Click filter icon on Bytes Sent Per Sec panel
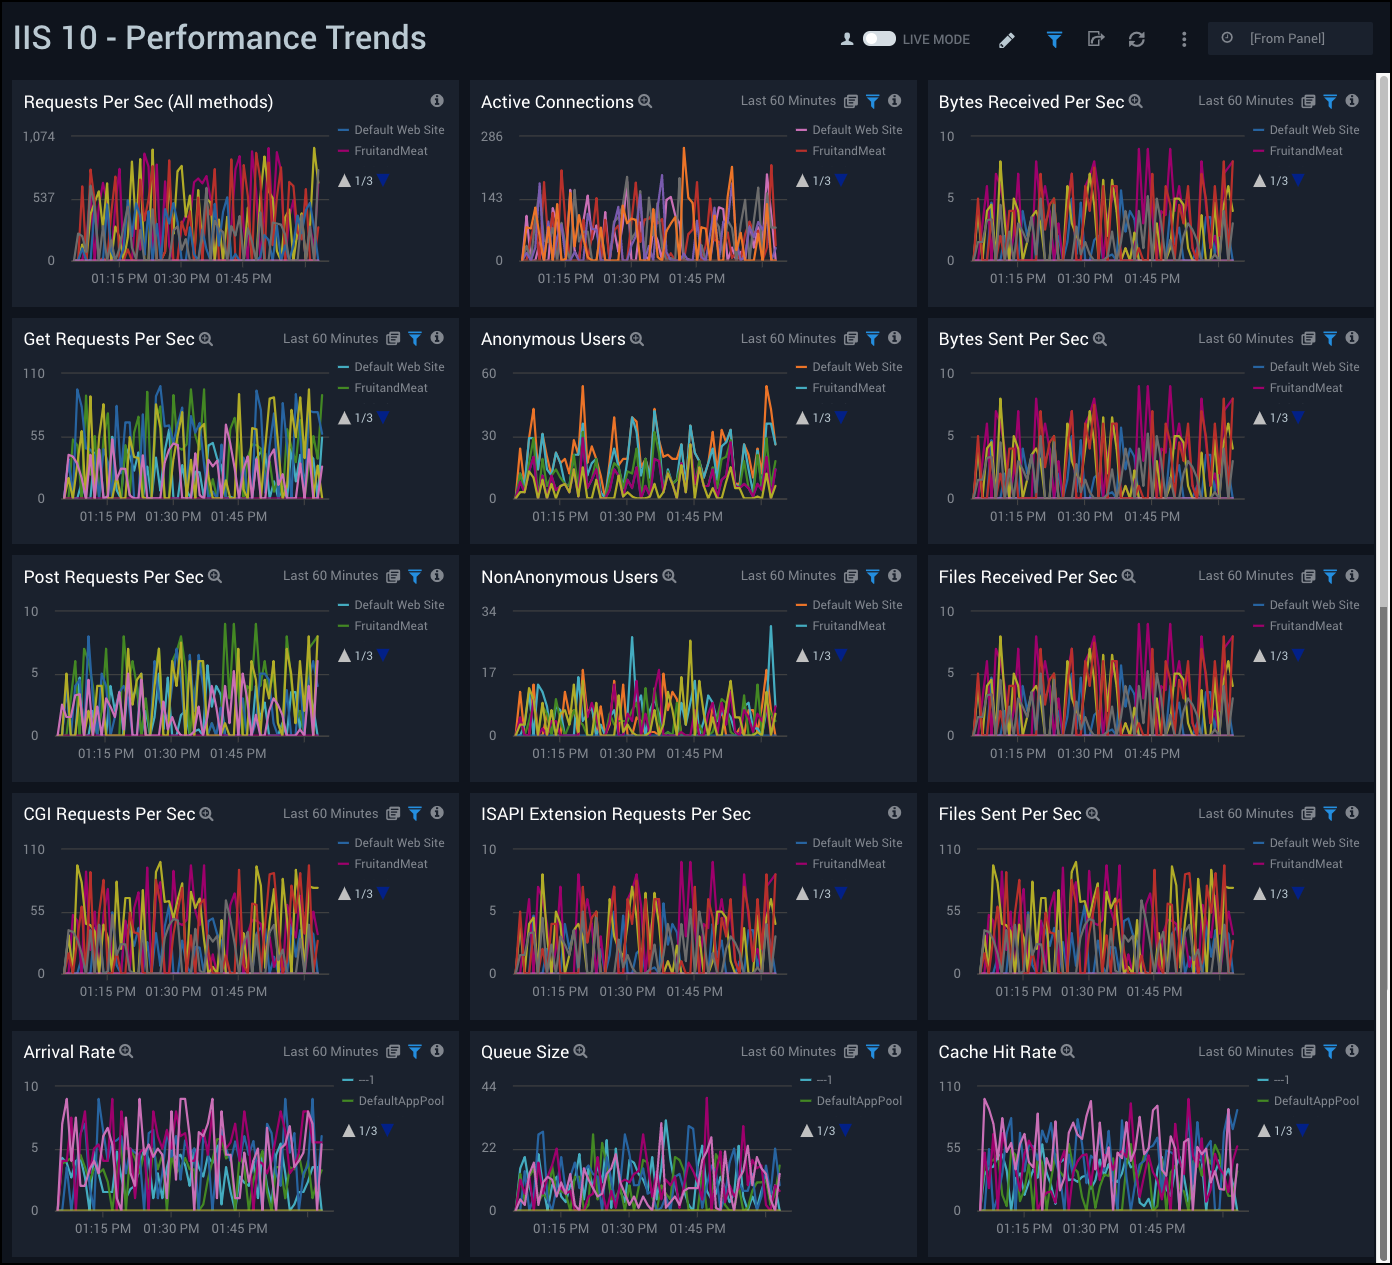This screenshot has height=1265, width=1392. [1330, 339]
